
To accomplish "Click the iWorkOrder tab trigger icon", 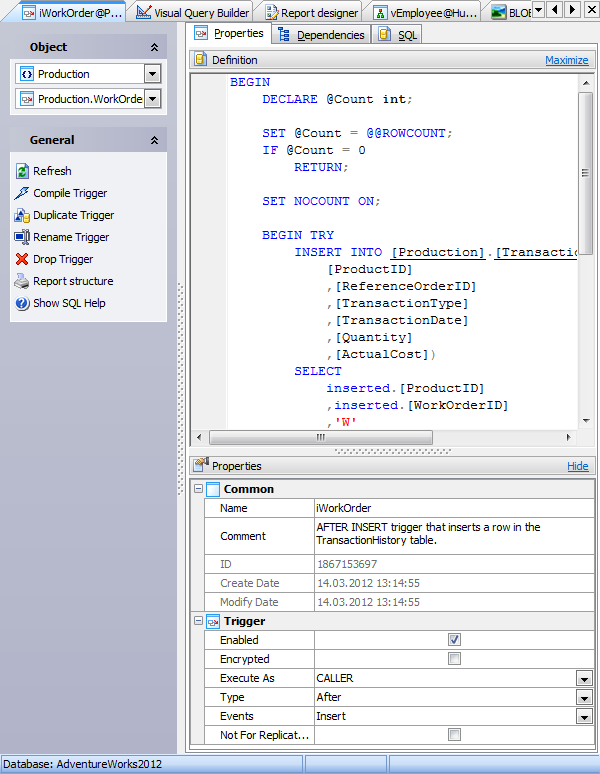I will click(29, 13).
